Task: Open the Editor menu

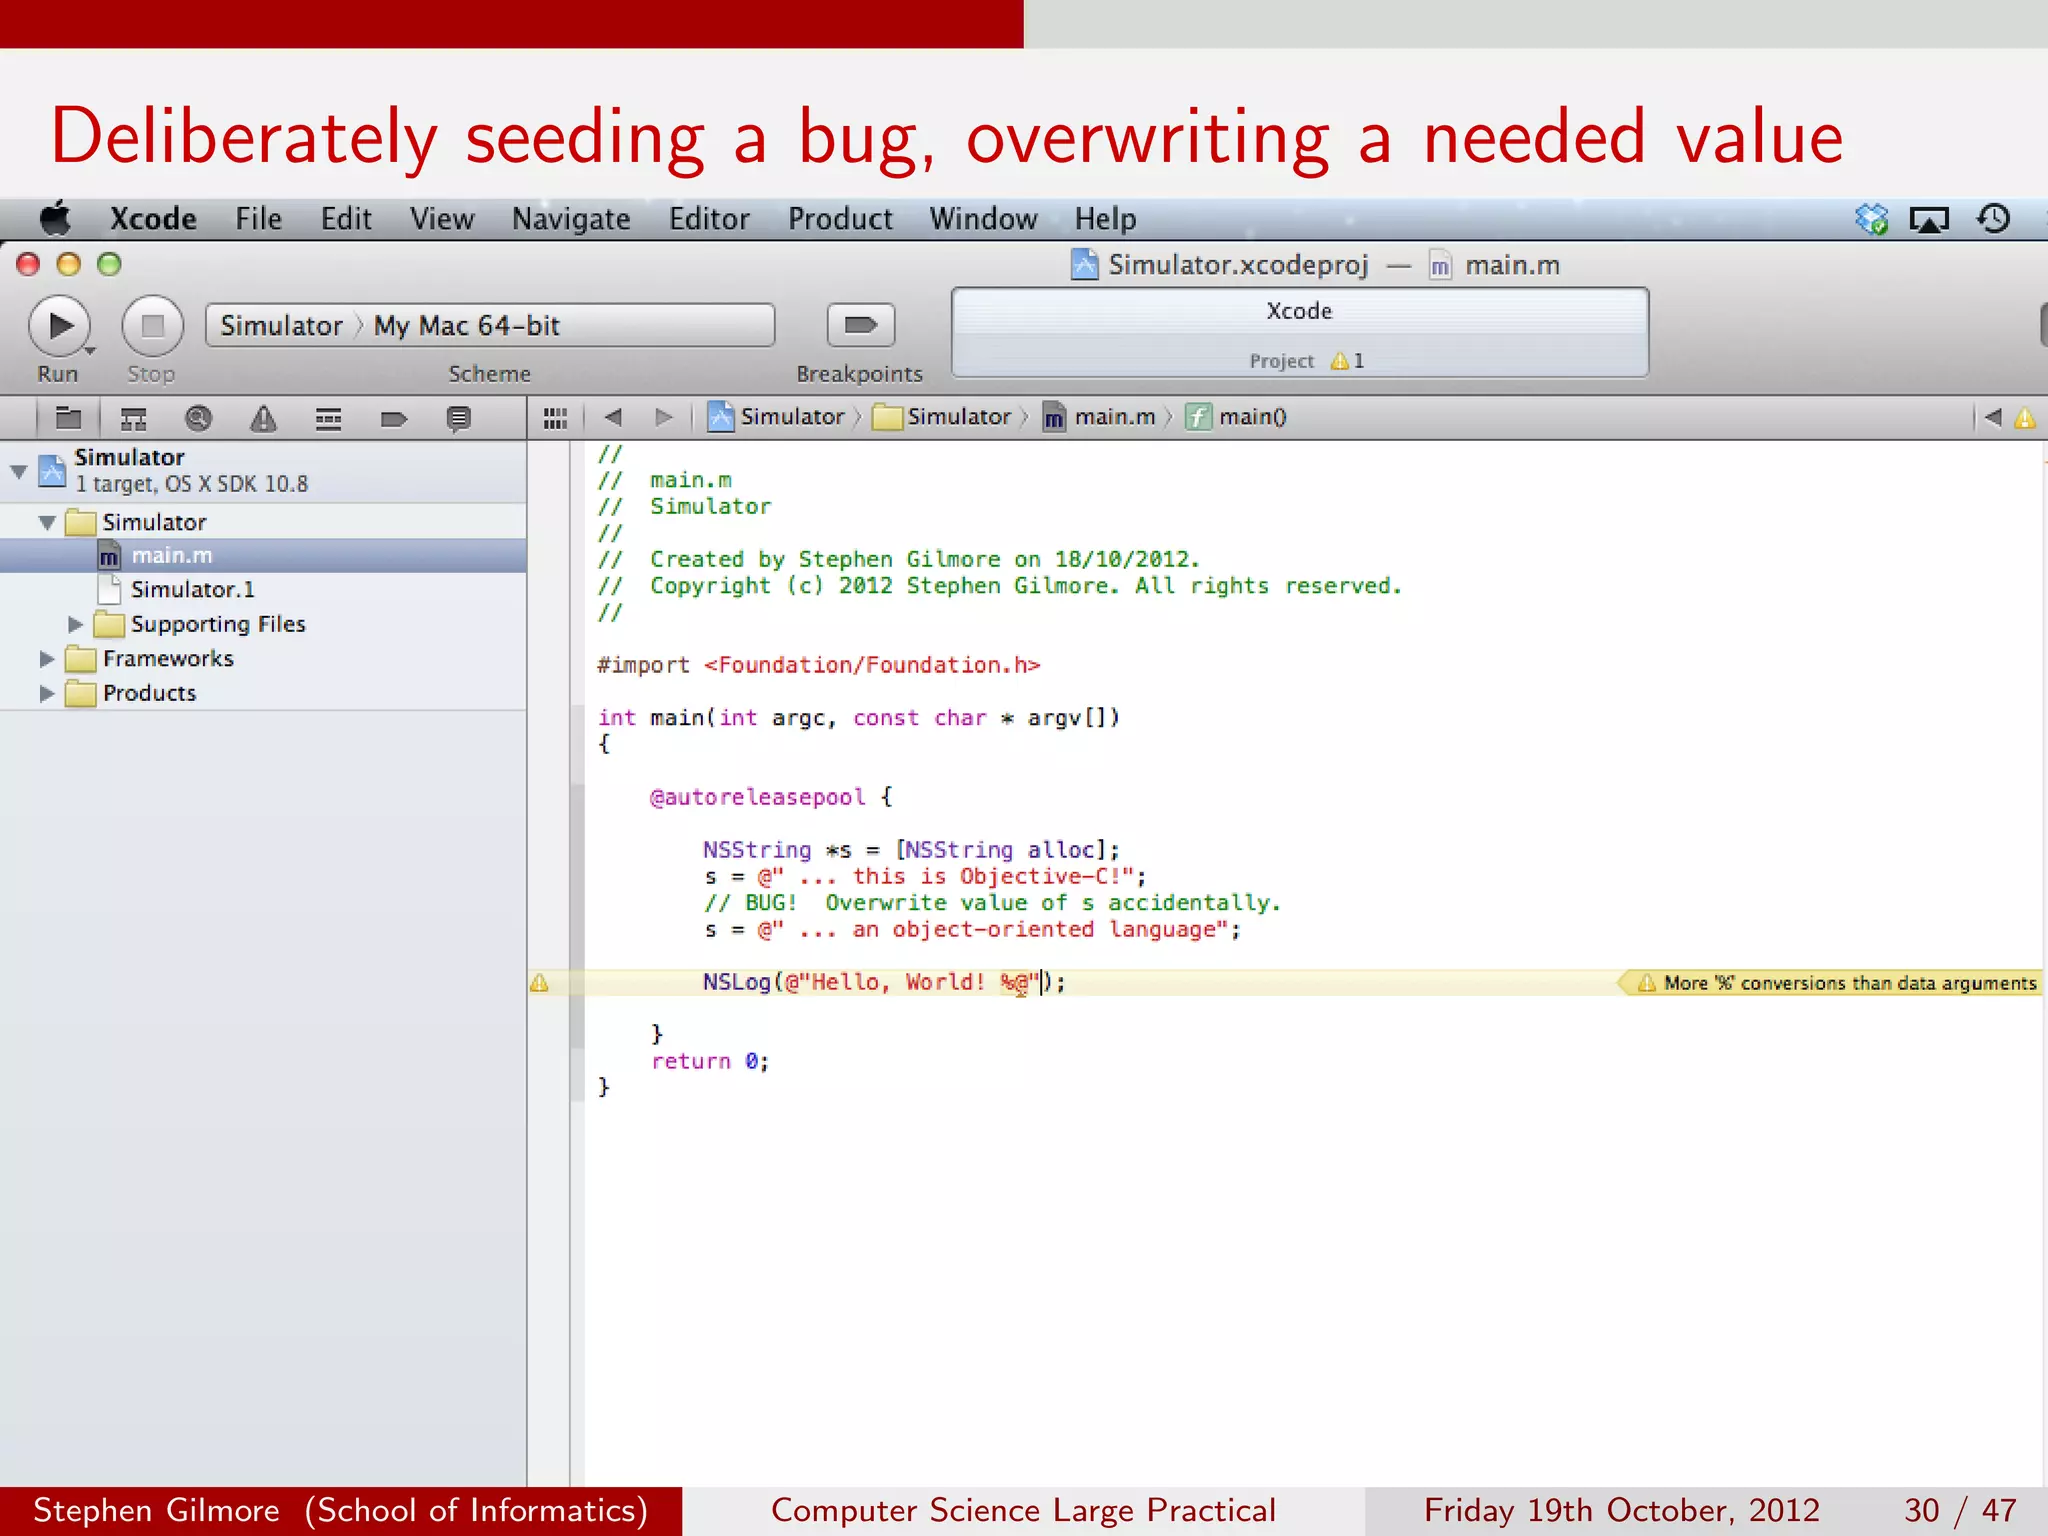Action: pyautogui.click(x=709, y=218)
